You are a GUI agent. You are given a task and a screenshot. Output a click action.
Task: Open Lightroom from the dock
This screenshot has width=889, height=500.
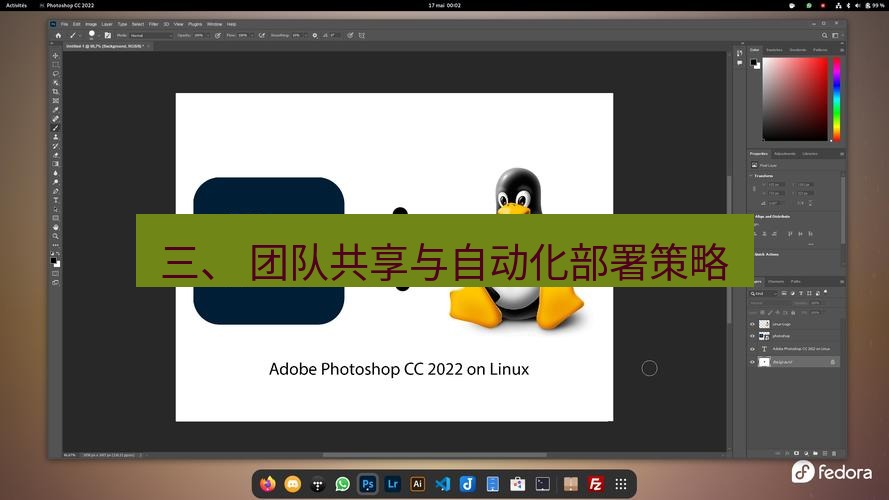click(x=392, y=484)
